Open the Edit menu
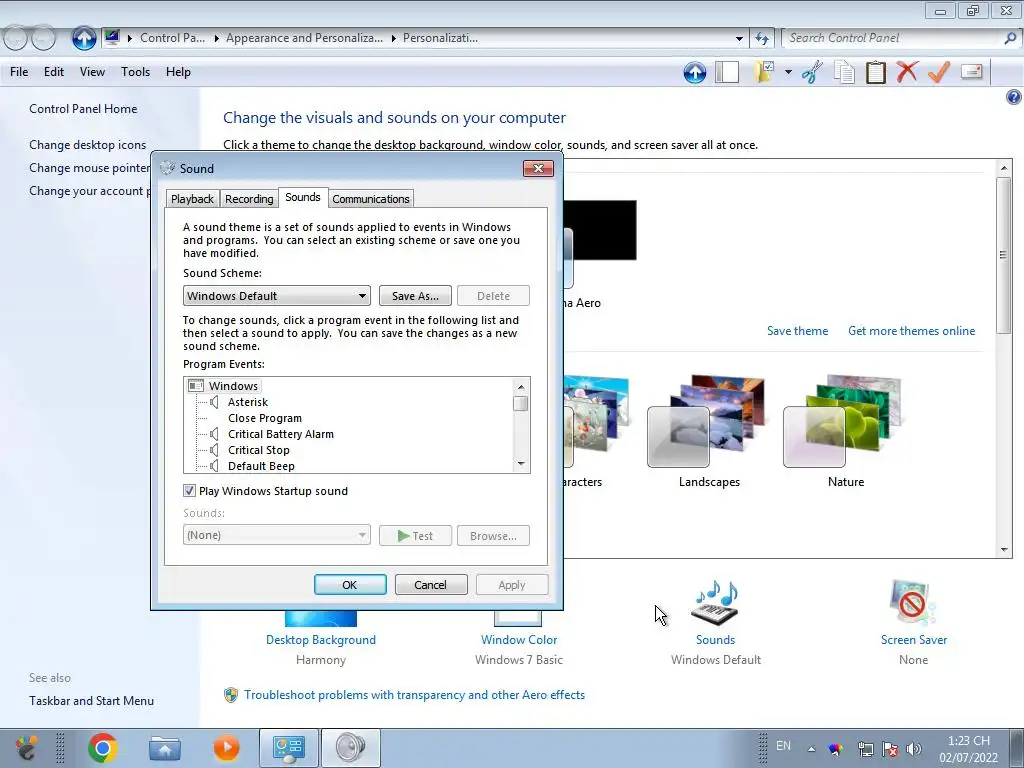Image resolution: width=1024 pixels, height=768 pixels. click(54, 72)
